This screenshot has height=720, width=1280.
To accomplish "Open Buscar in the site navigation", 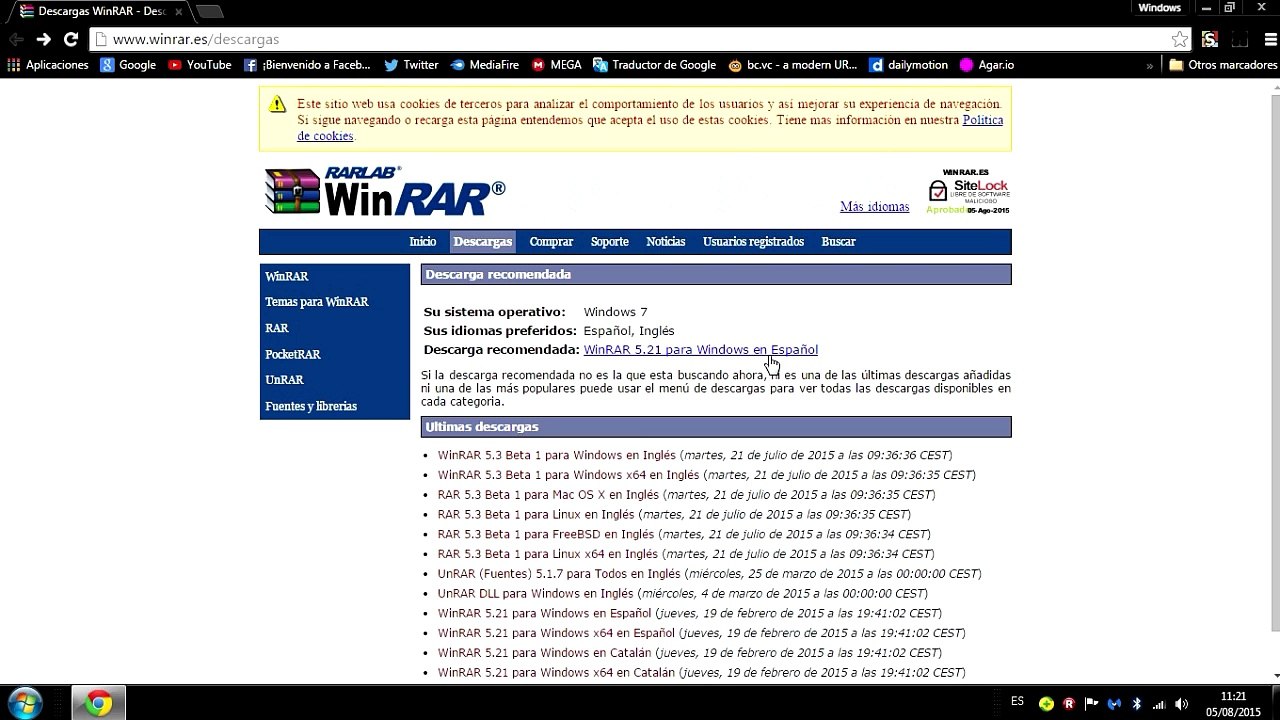I will (x=838, y=242).
